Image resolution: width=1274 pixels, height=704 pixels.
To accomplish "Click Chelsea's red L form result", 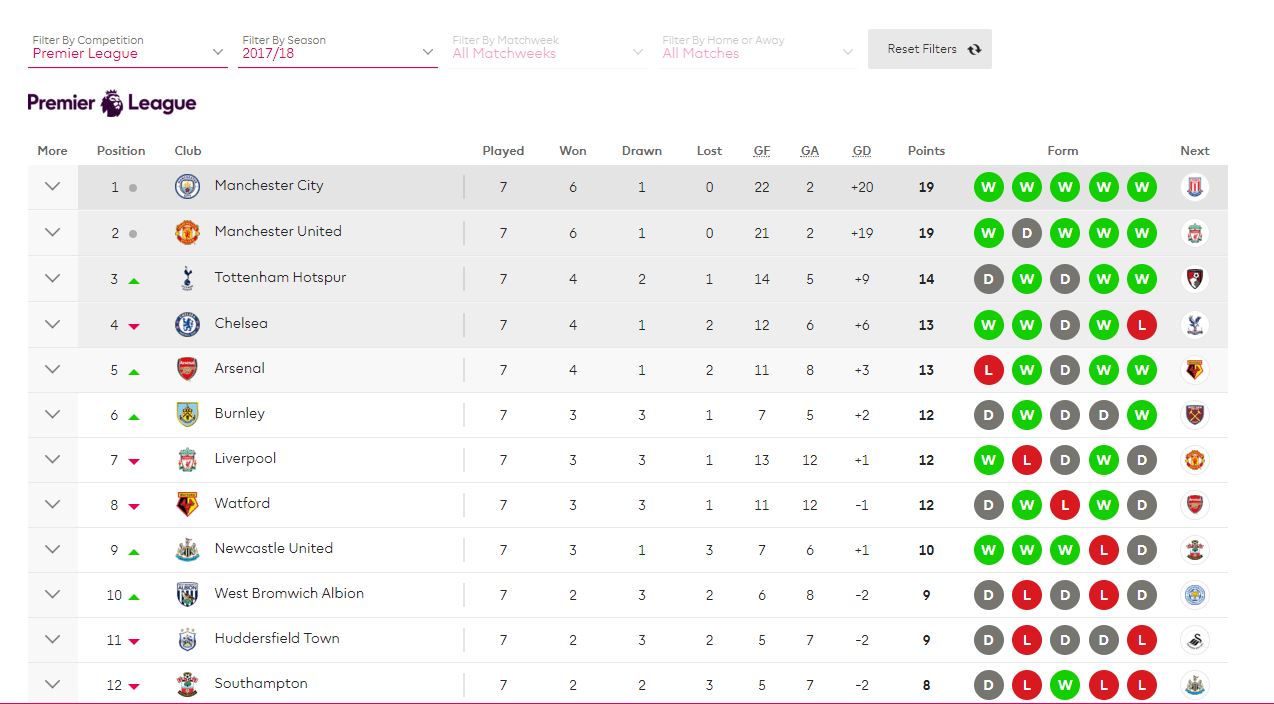I will click(x=1141, y=325).
